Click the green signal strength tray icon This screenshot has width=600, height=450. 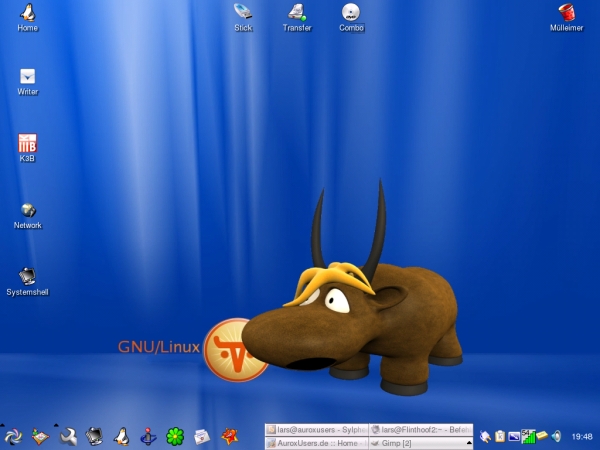pos(528,437)
